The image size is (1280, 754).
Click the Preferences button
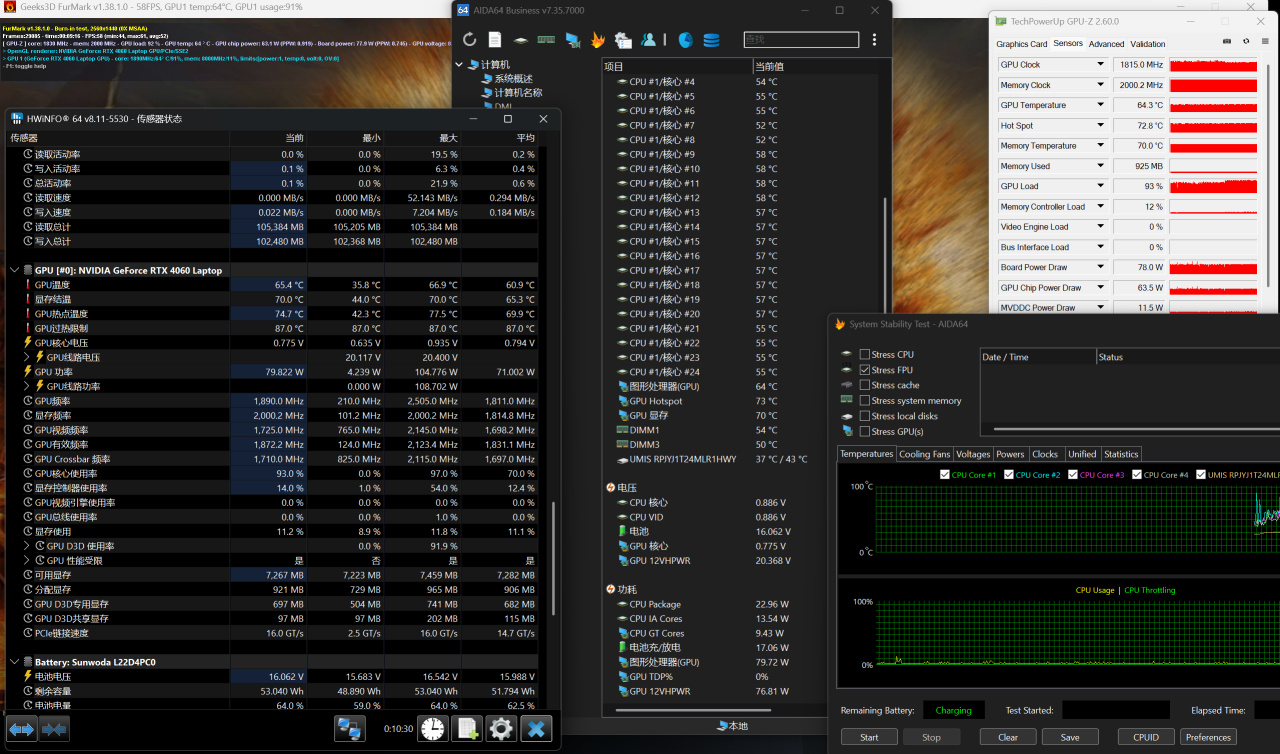(1208, 737)
